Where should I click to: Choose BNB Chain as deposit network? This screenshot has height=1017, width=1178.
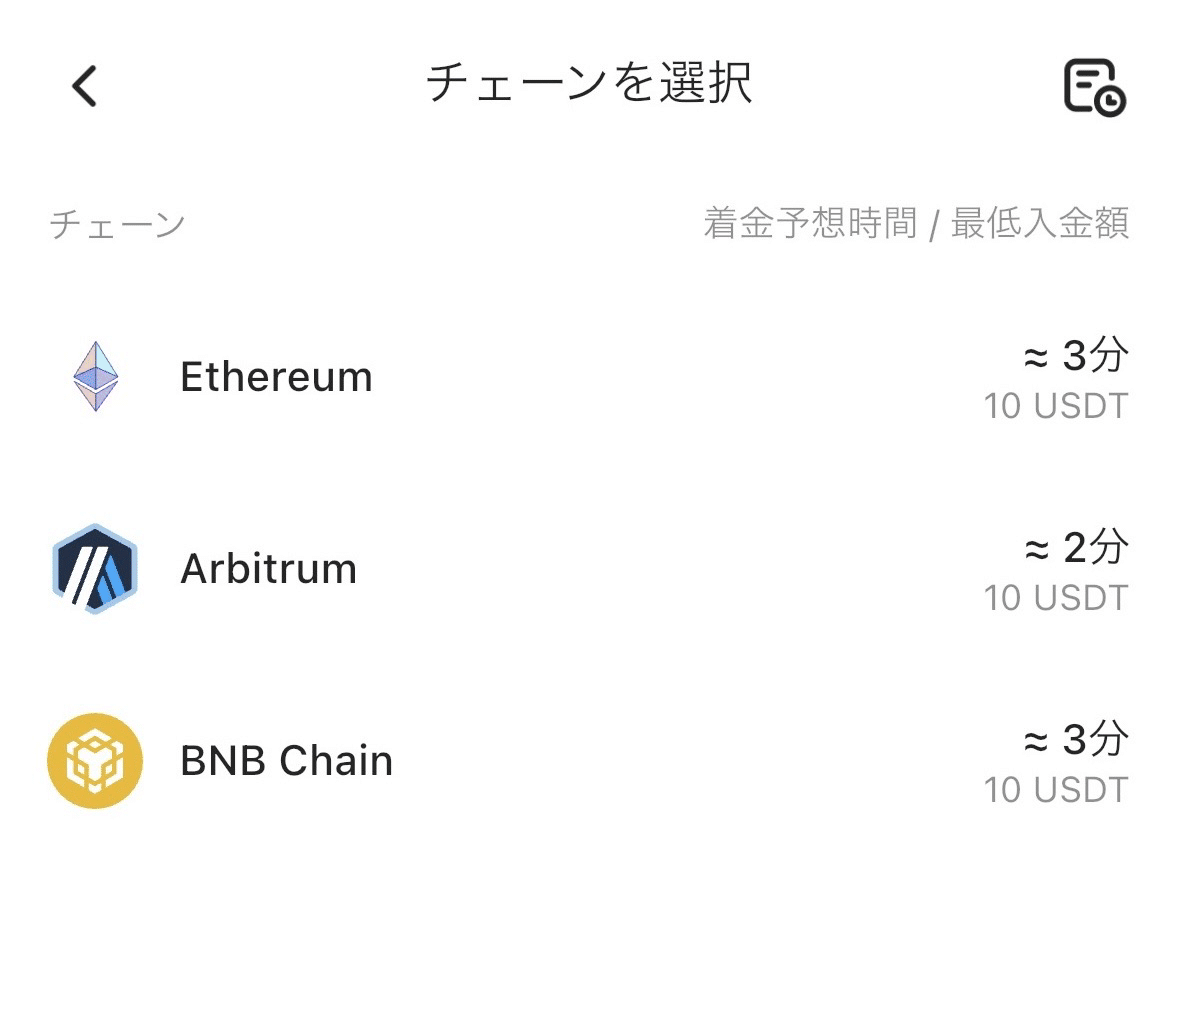[589, 760]
